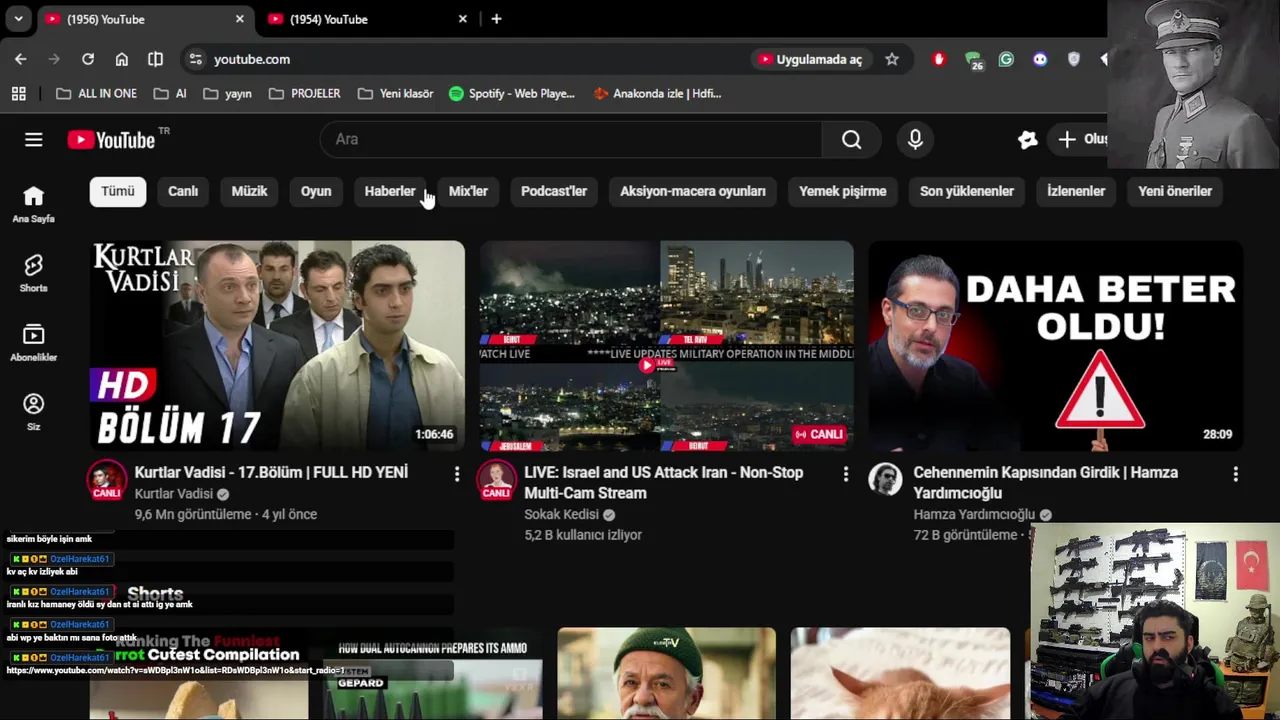Open the Sokak Kedisi channel avatar
The height and width of the screenshot is (720, 1280).
[x=496, y=480]
